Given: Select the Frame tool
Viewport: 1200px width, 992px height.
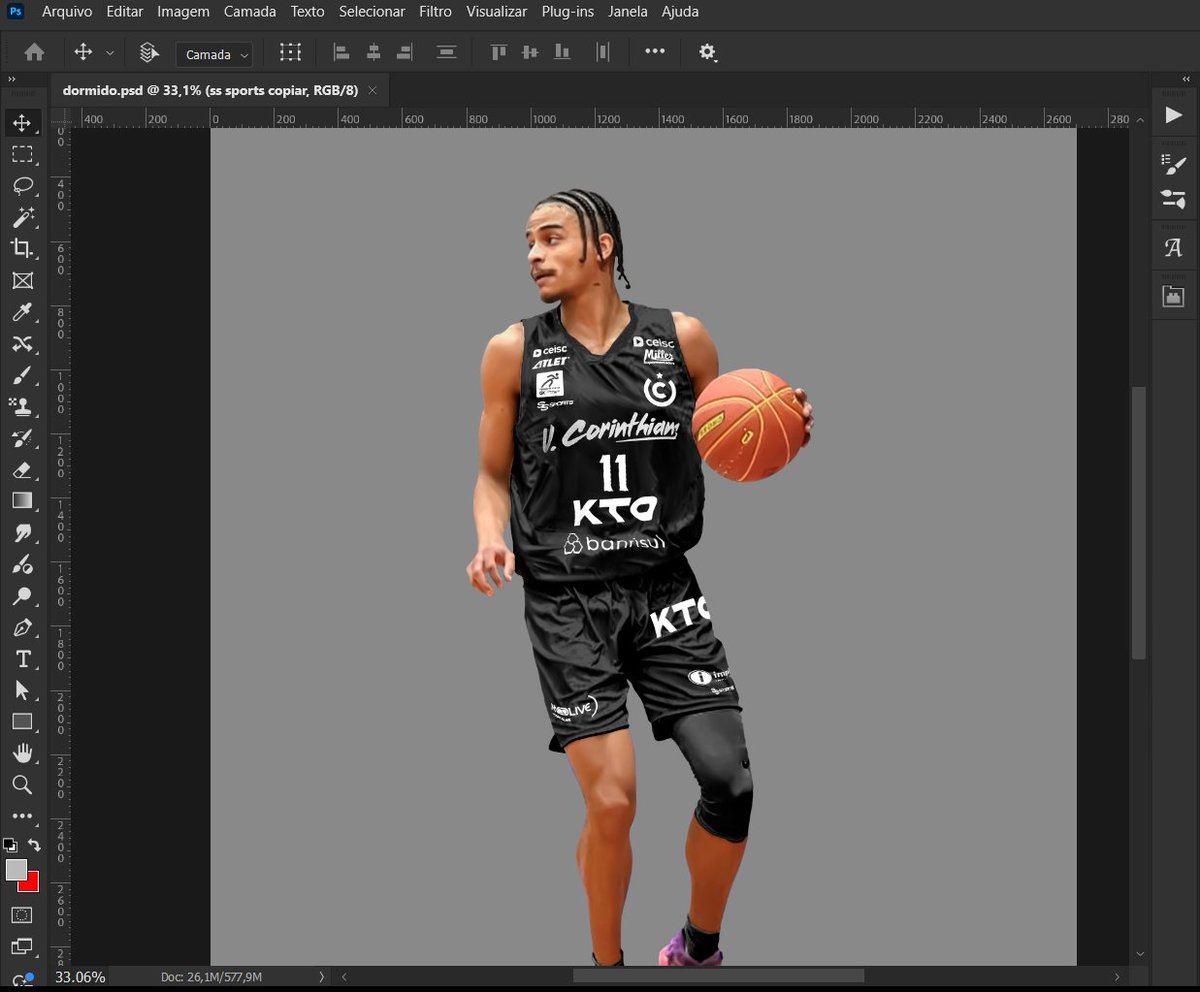Looking at the screenshot, I should click(x=22, y=280).
